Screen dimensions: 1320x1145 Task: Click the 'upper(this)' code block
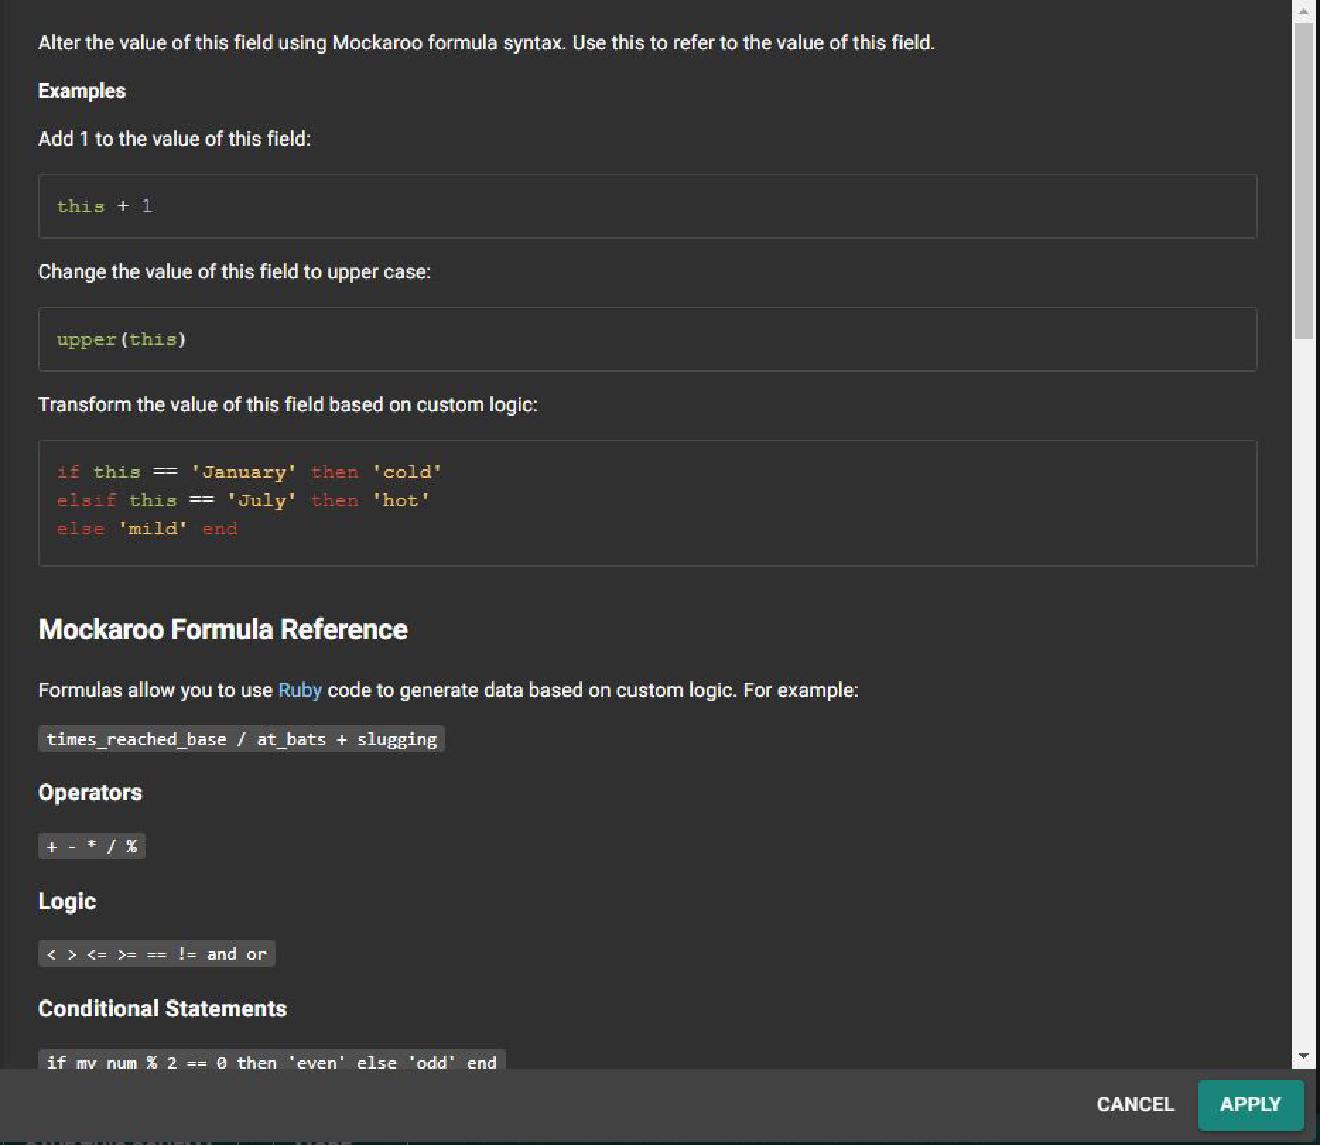click(121, 339)
